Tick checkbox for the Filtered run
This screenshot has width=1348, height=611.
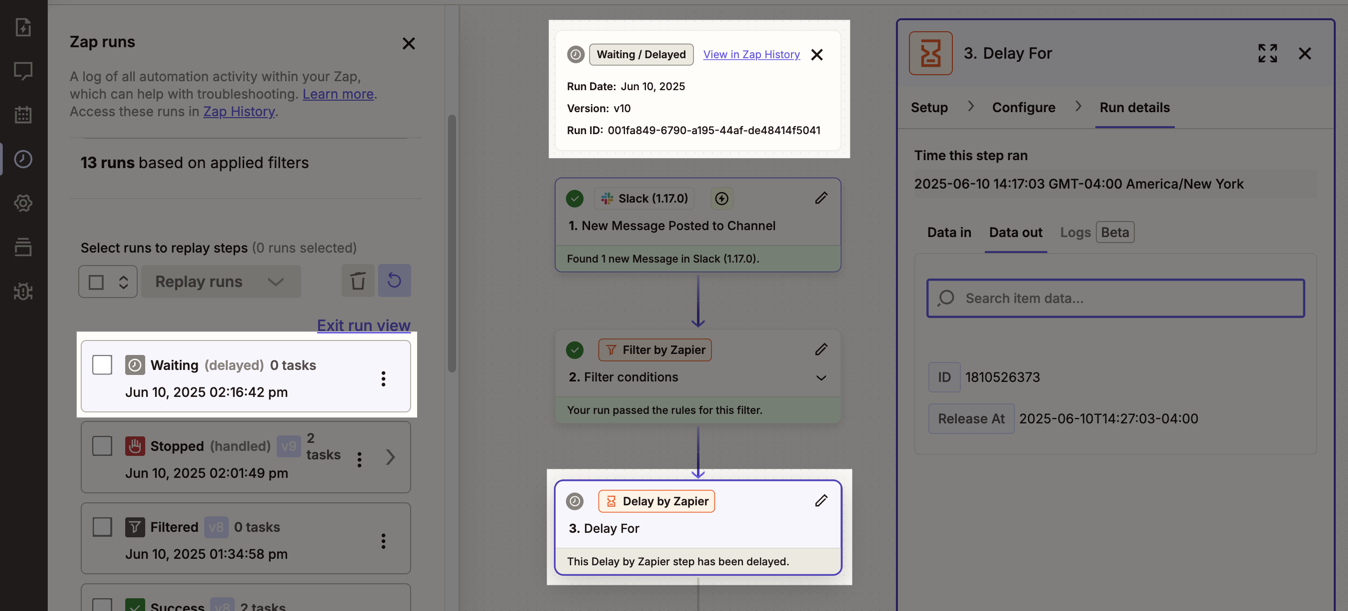tap(102, 527)
